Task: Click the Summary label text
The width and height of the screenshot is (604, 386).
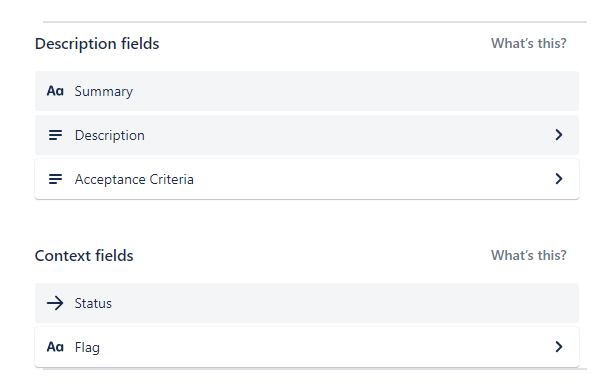Action: (x=104, y=92)
